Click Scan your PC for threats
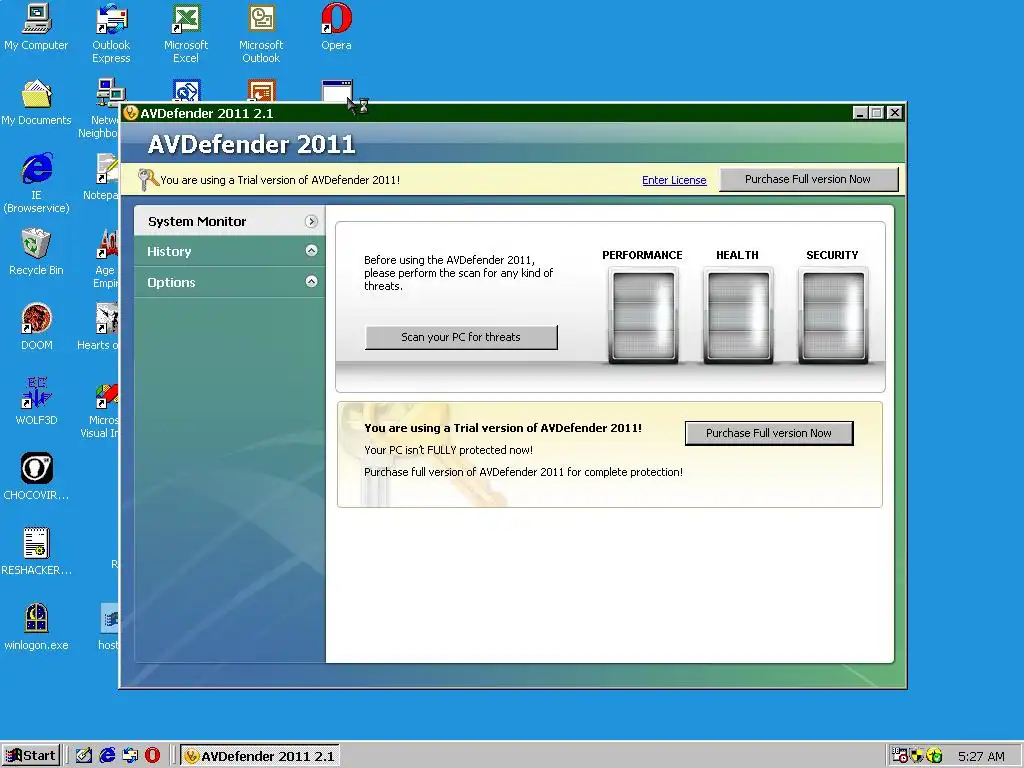1024x768 pixels. (x=461, y=337)
